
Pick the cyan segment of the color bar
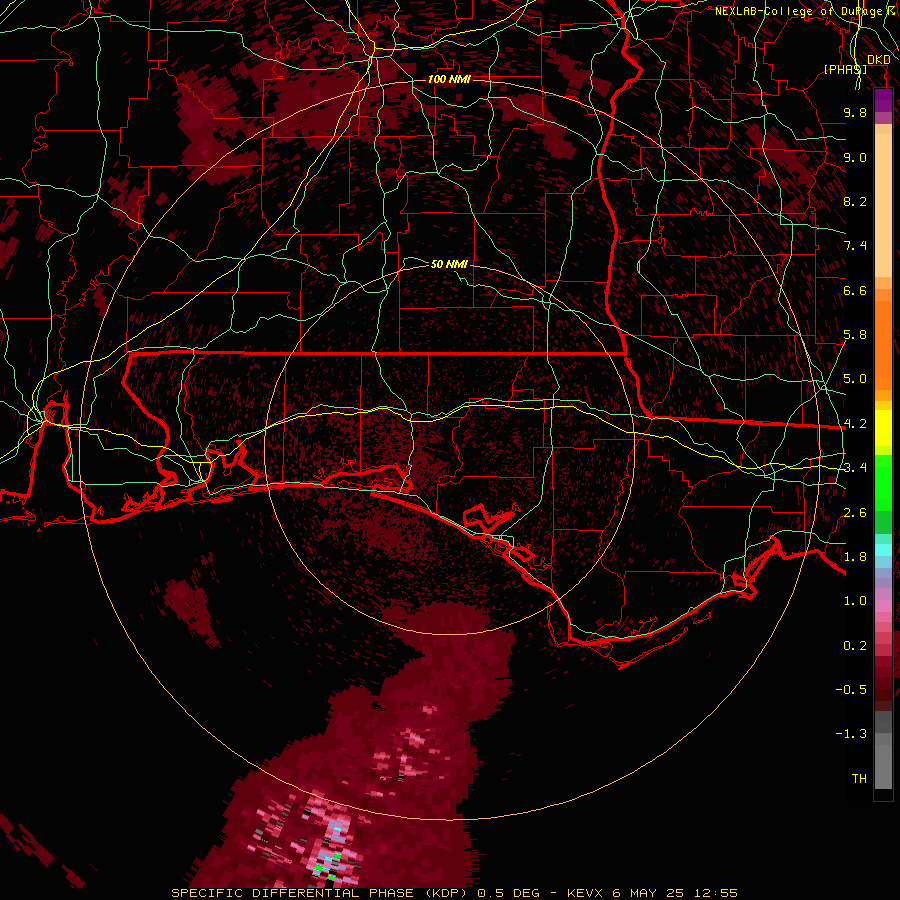883,550
